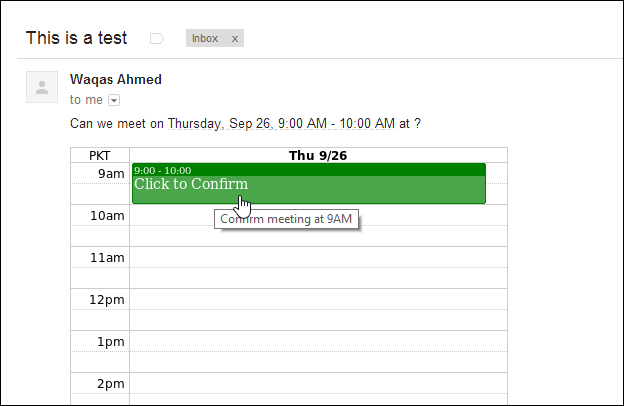This screenshot has height=406, width=624.
Task: Click the underlined Thursday, Sep 26 date link
Action: (281, 123)
